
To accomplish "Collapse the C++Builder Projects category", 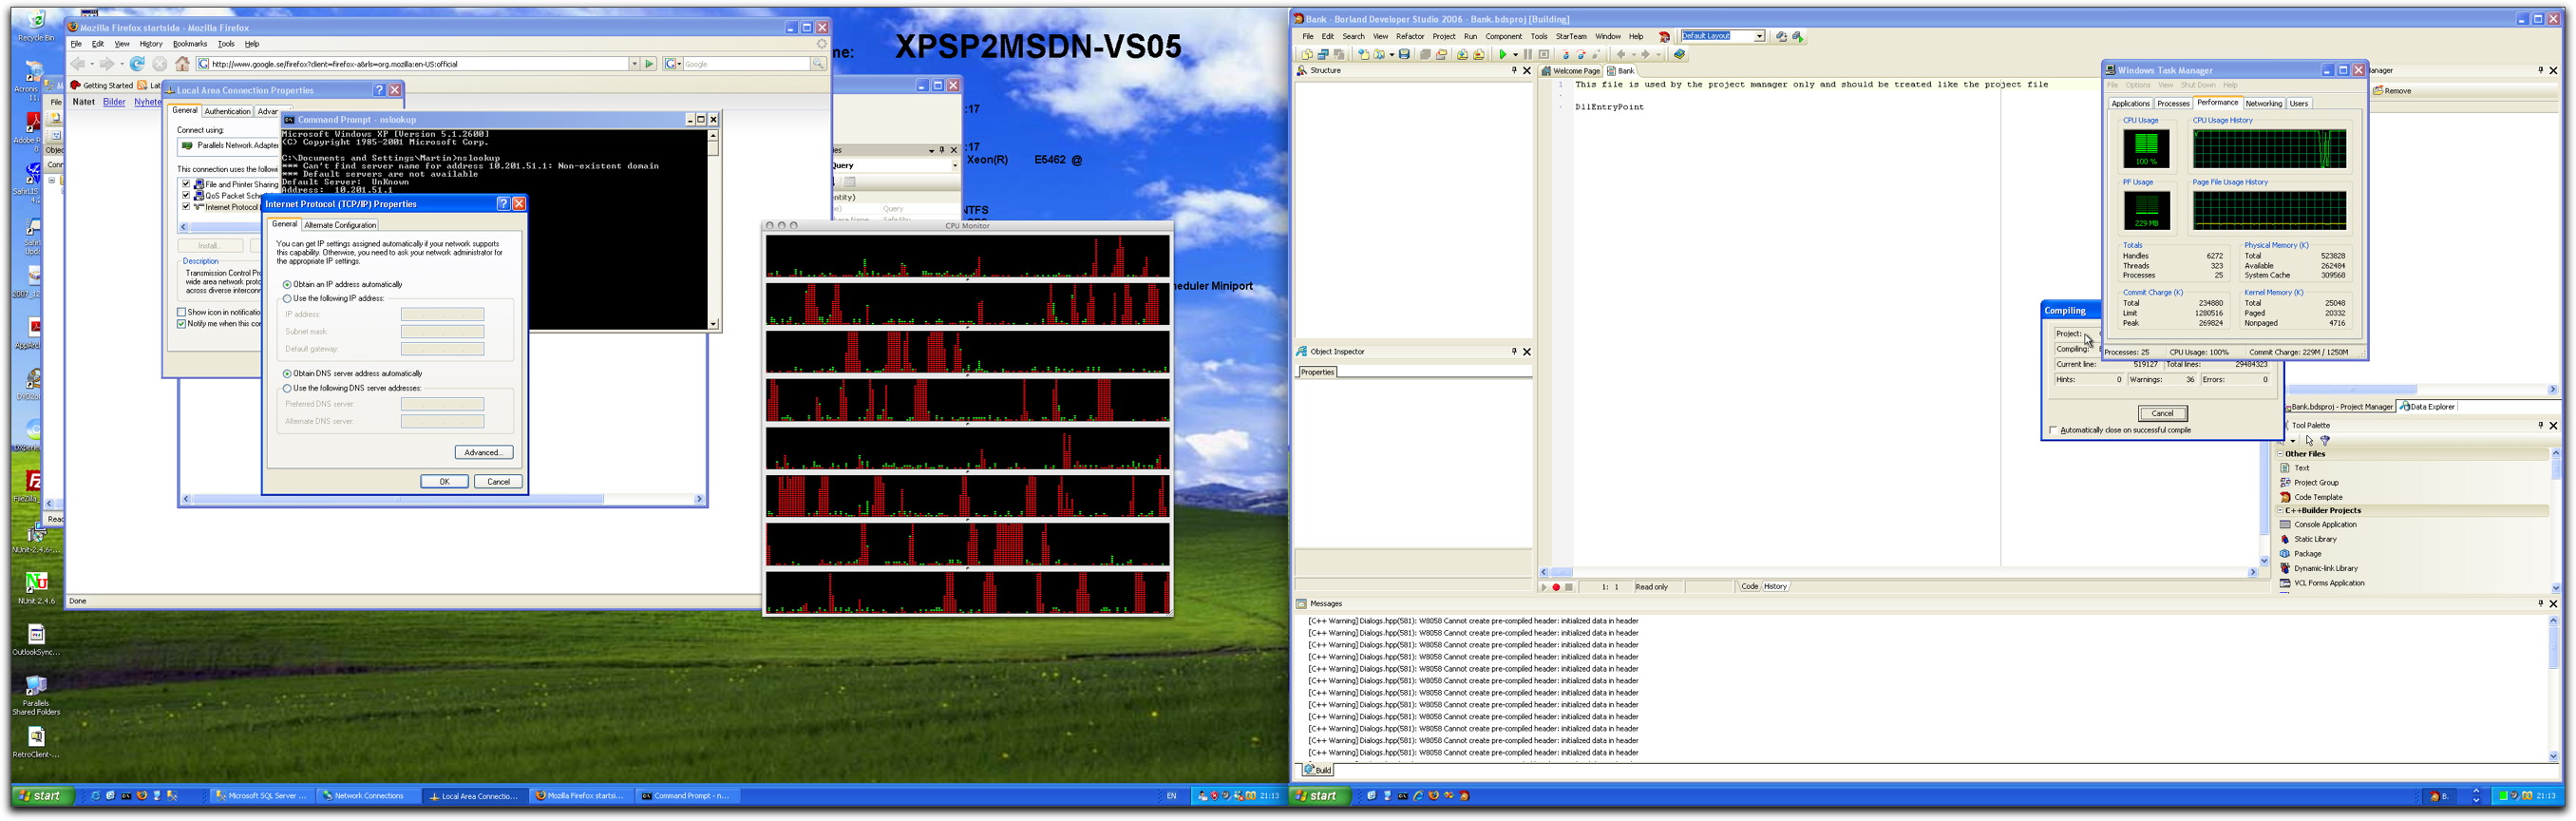I will [x=2281, y=511].
